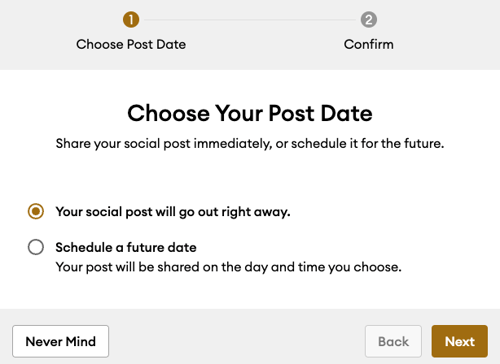Click the empty footer space between Never Mind and Back
The width and height of the screenshot is (500, 364).
point(237,341)
